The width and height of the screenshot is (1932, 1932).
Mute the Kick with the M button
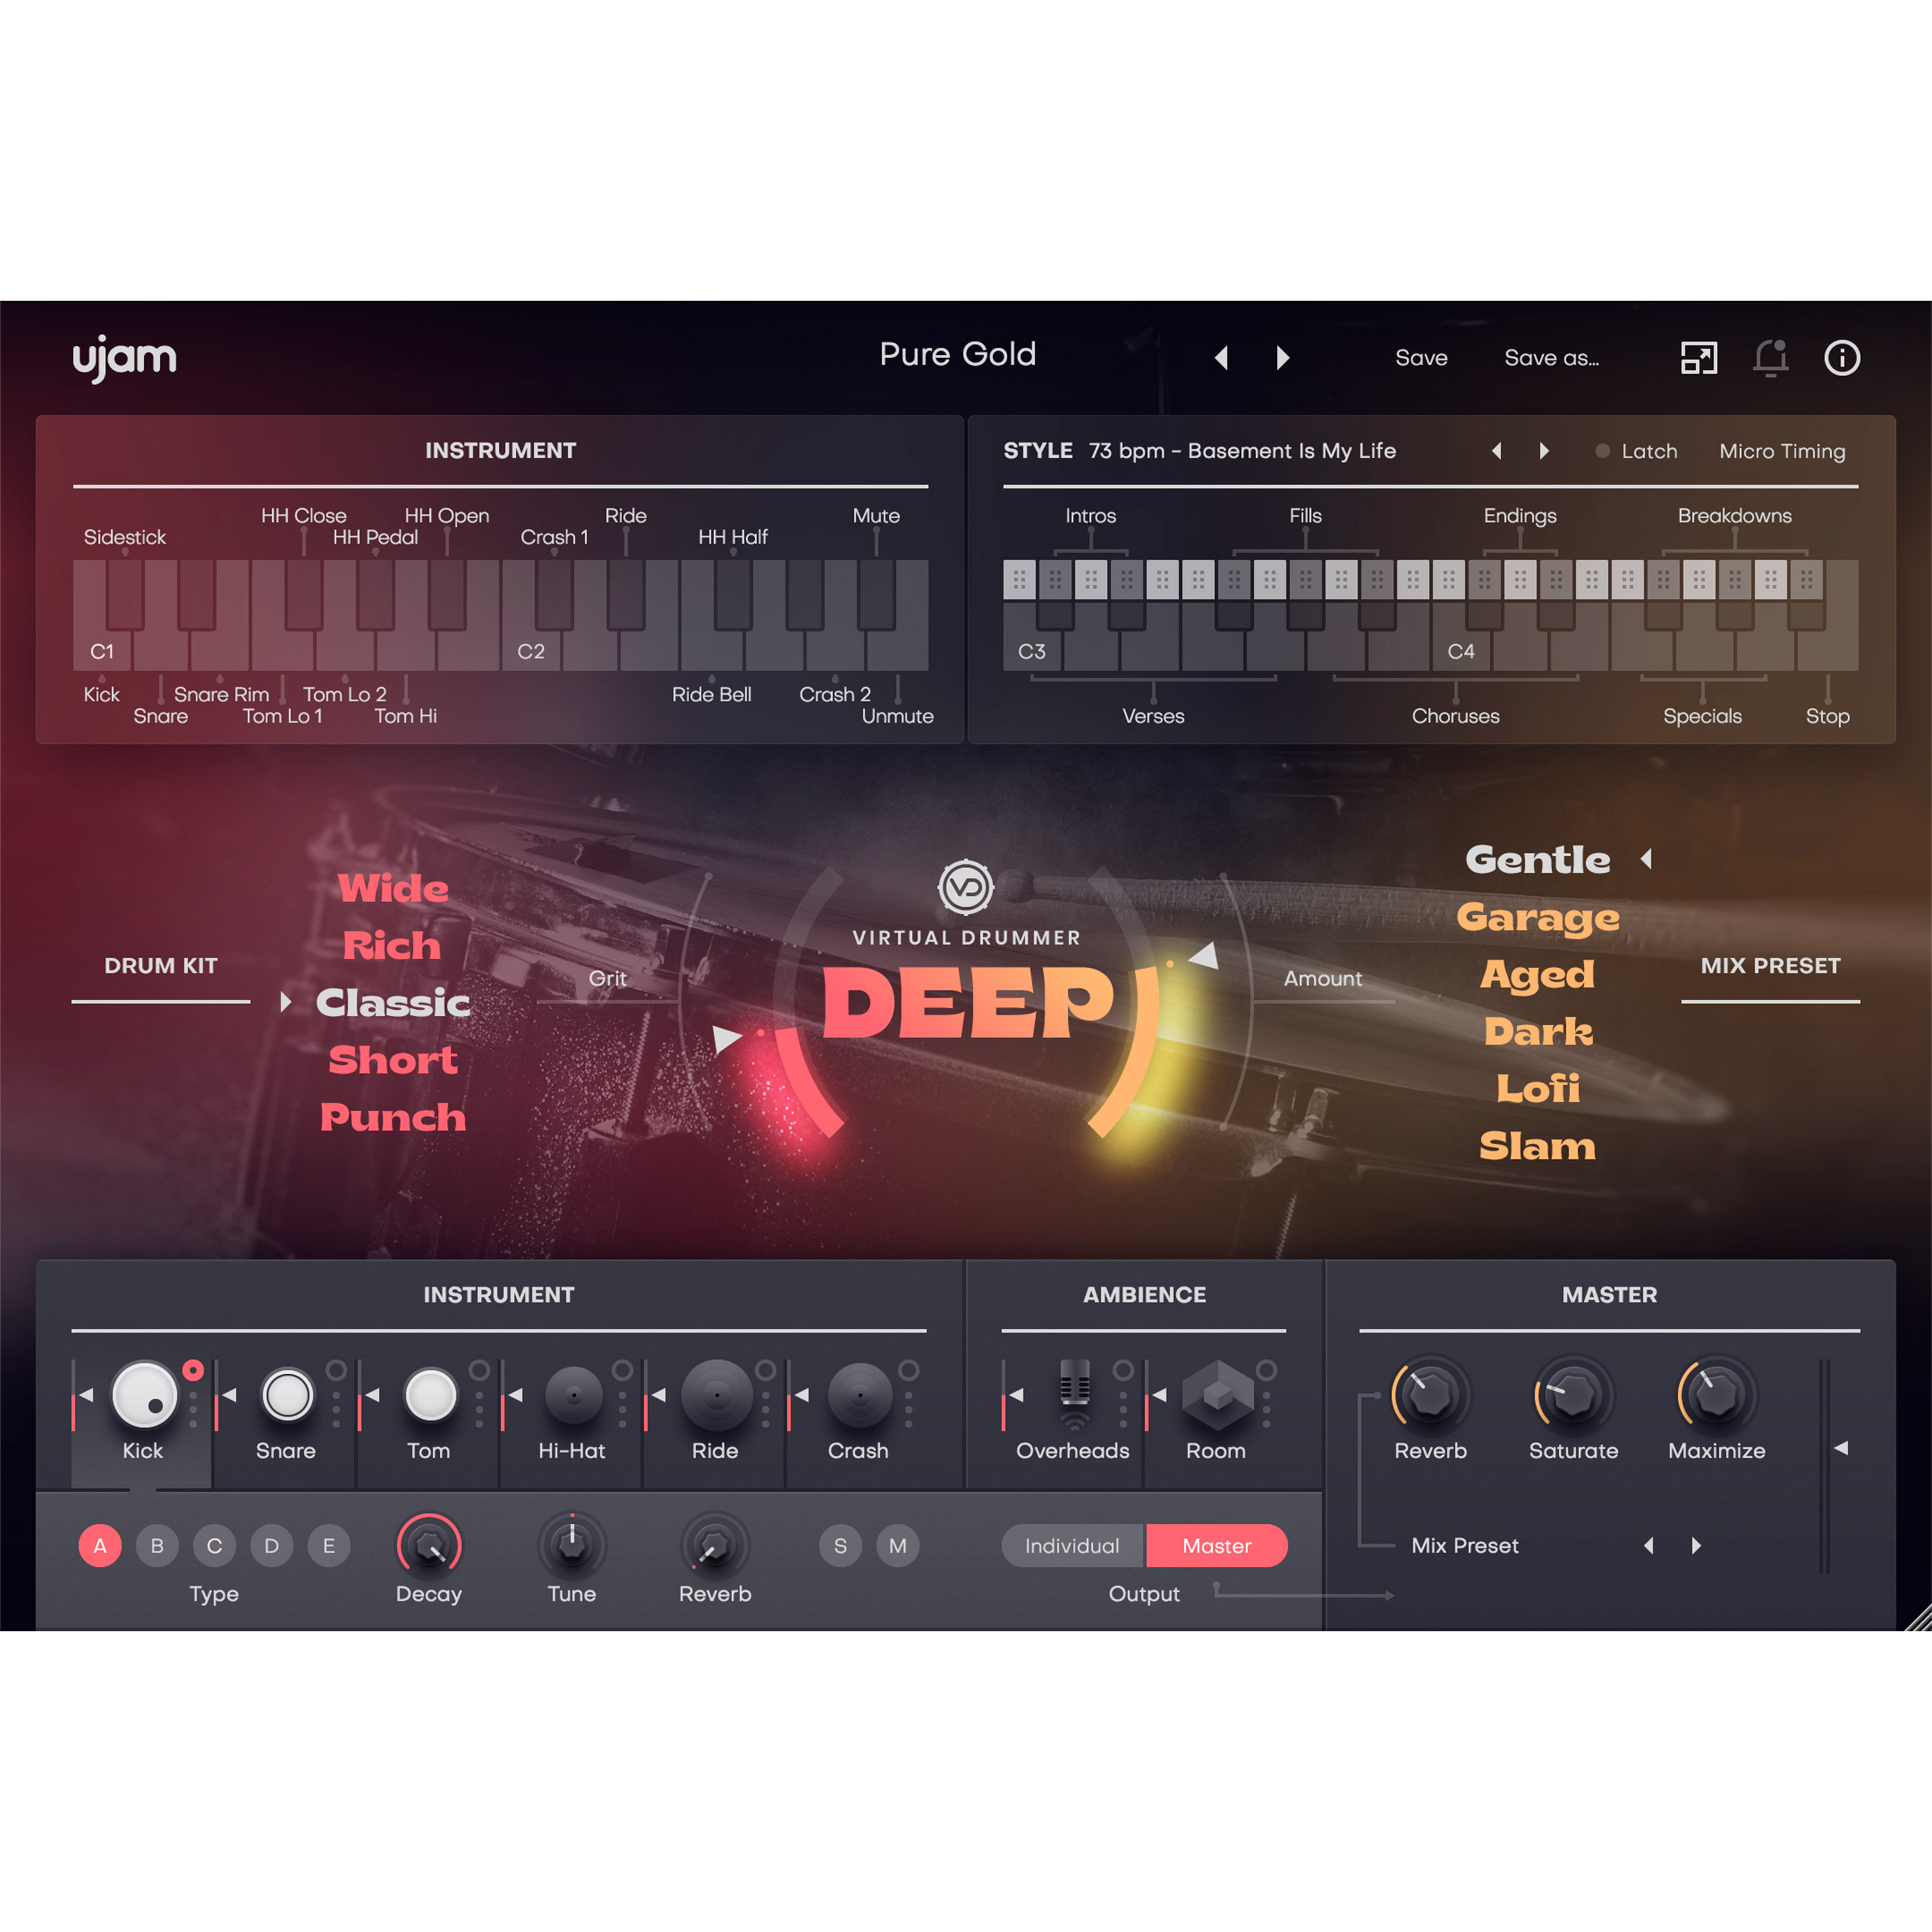(897, 1545)
